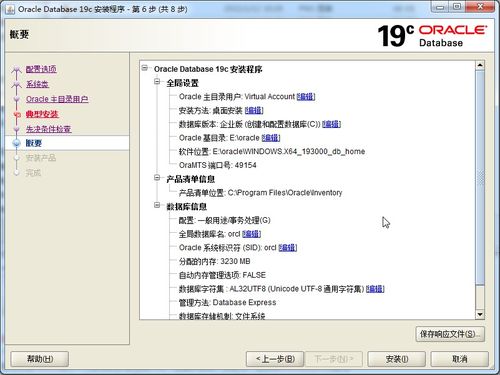Select the 概要 step in sidebar

[x=34, y=143]
